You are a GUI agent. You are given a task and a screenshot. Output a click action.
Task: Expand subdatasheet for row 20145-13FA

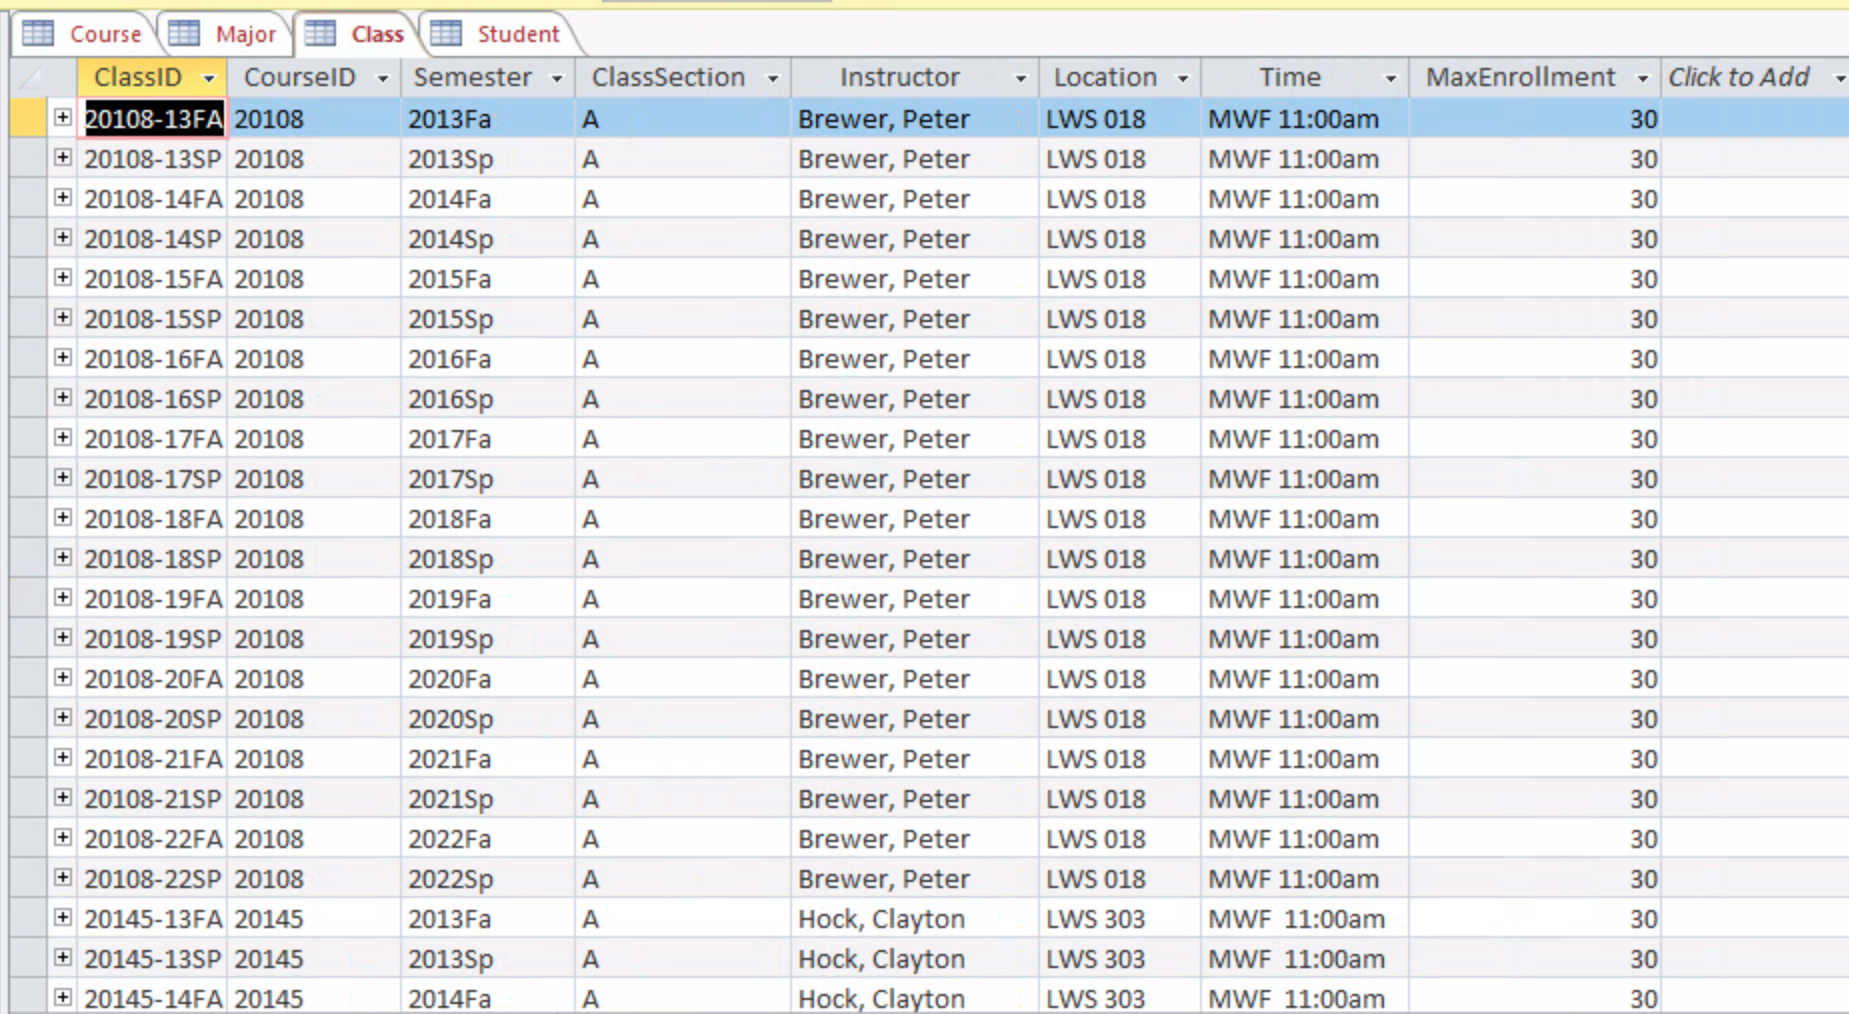63,918
